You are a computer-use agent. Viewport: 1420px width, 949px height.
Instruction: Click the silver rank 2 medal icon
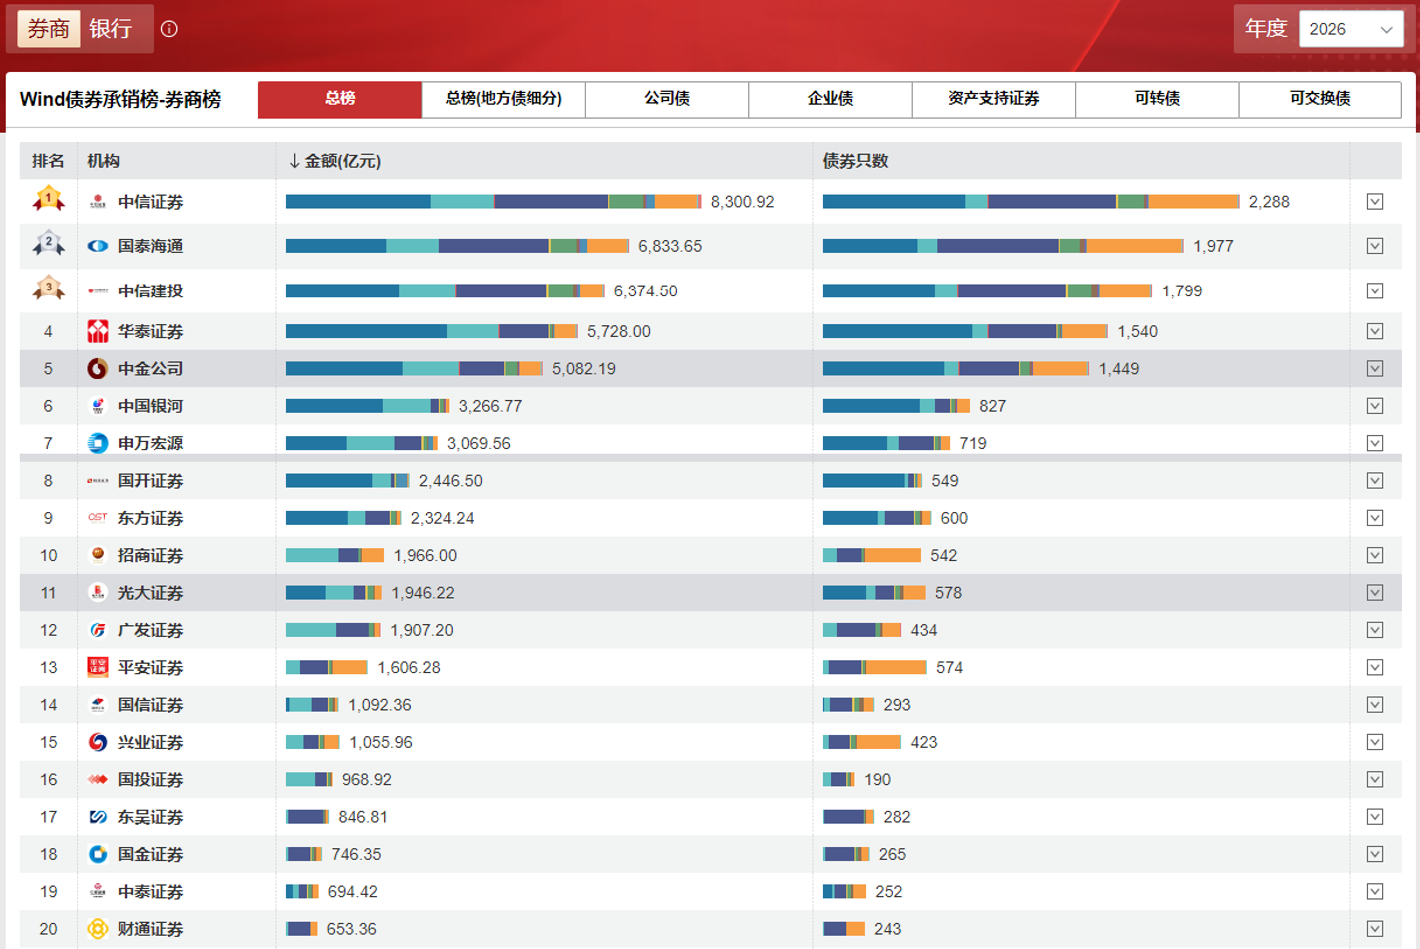pos(48,245)
